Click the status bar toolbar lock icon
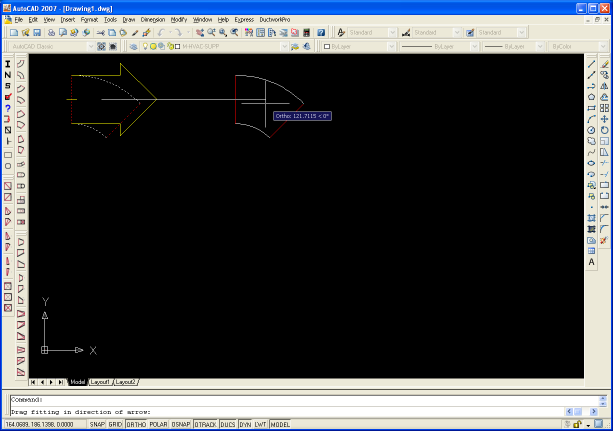This screenshot has width=613, height=431. [x=578, y=424]
